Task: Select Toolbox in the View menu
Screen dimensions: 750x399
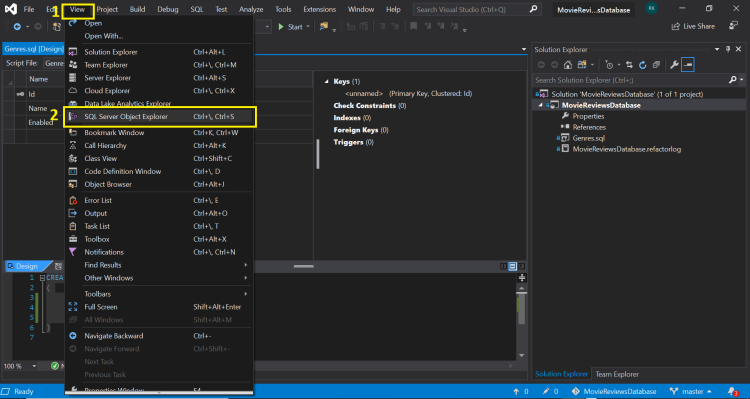Action: coord(159,239)
